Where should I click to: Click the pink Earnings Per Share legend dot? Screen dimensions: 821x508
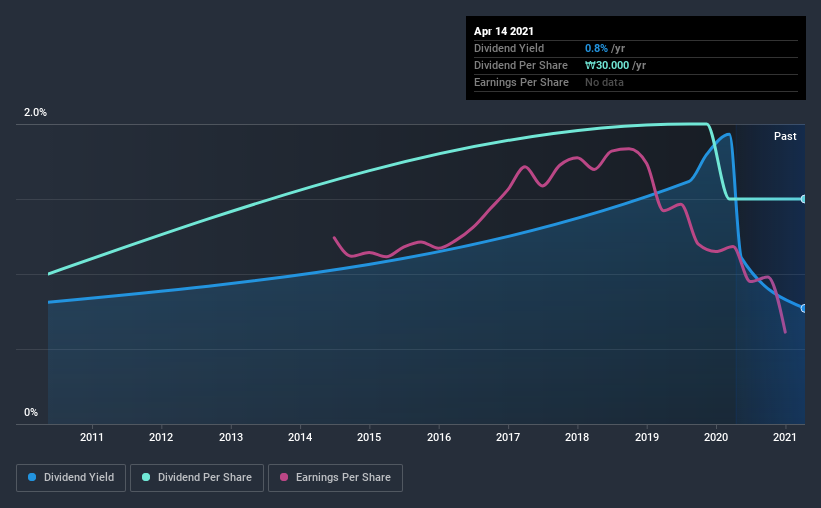pos(284,477)
